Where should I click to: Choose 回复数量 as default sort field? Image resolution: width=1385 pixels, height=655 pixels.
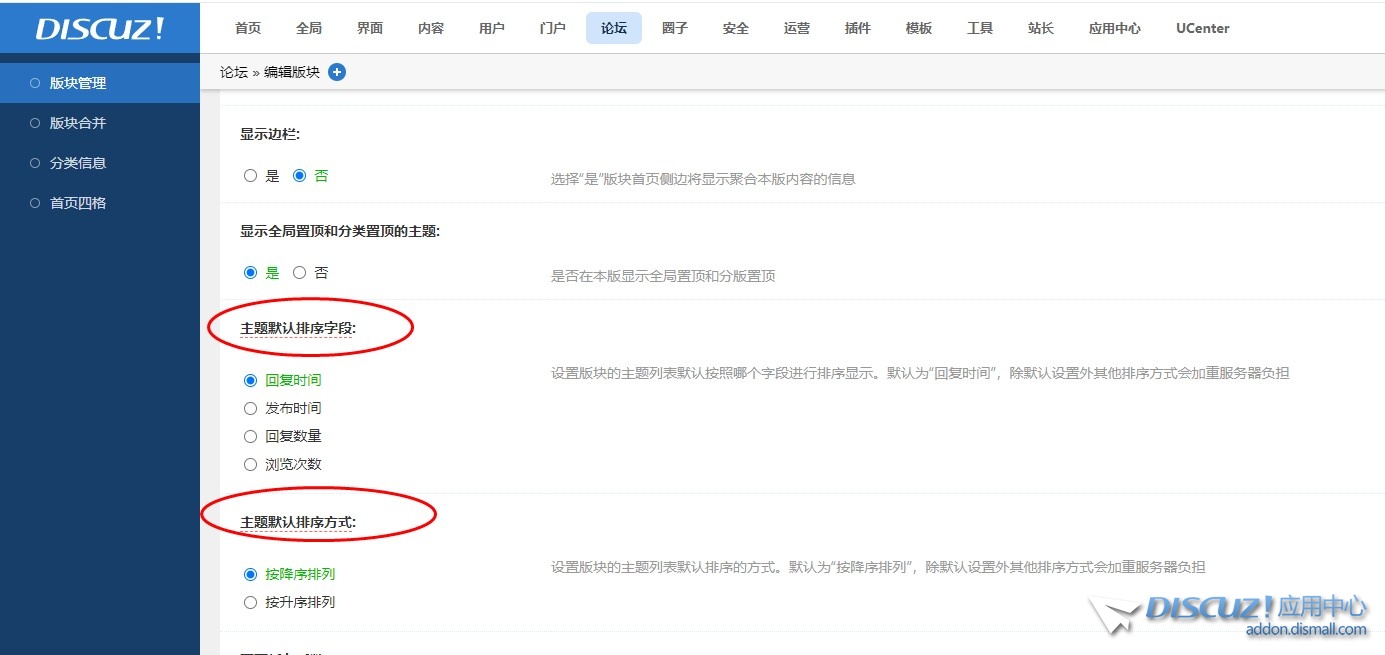click(x=250, y=437)
